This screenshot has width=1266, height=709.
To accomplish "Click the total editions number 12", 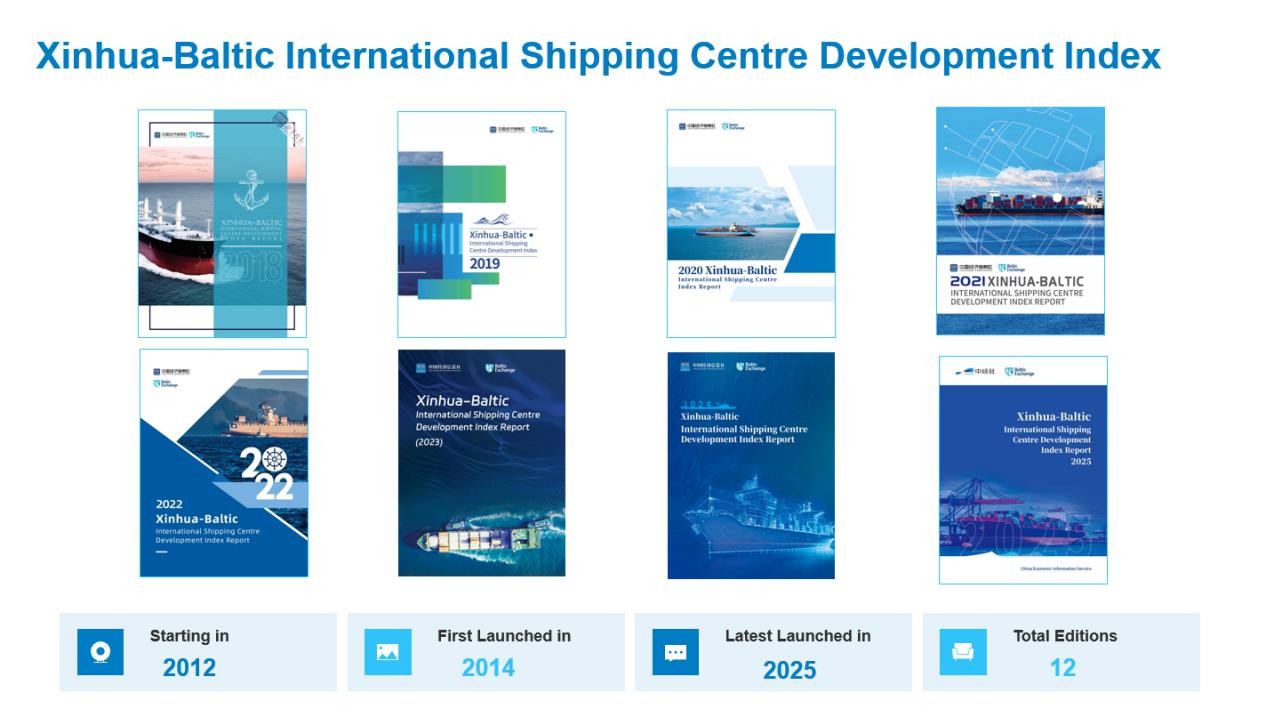I will pos(1062,668).
